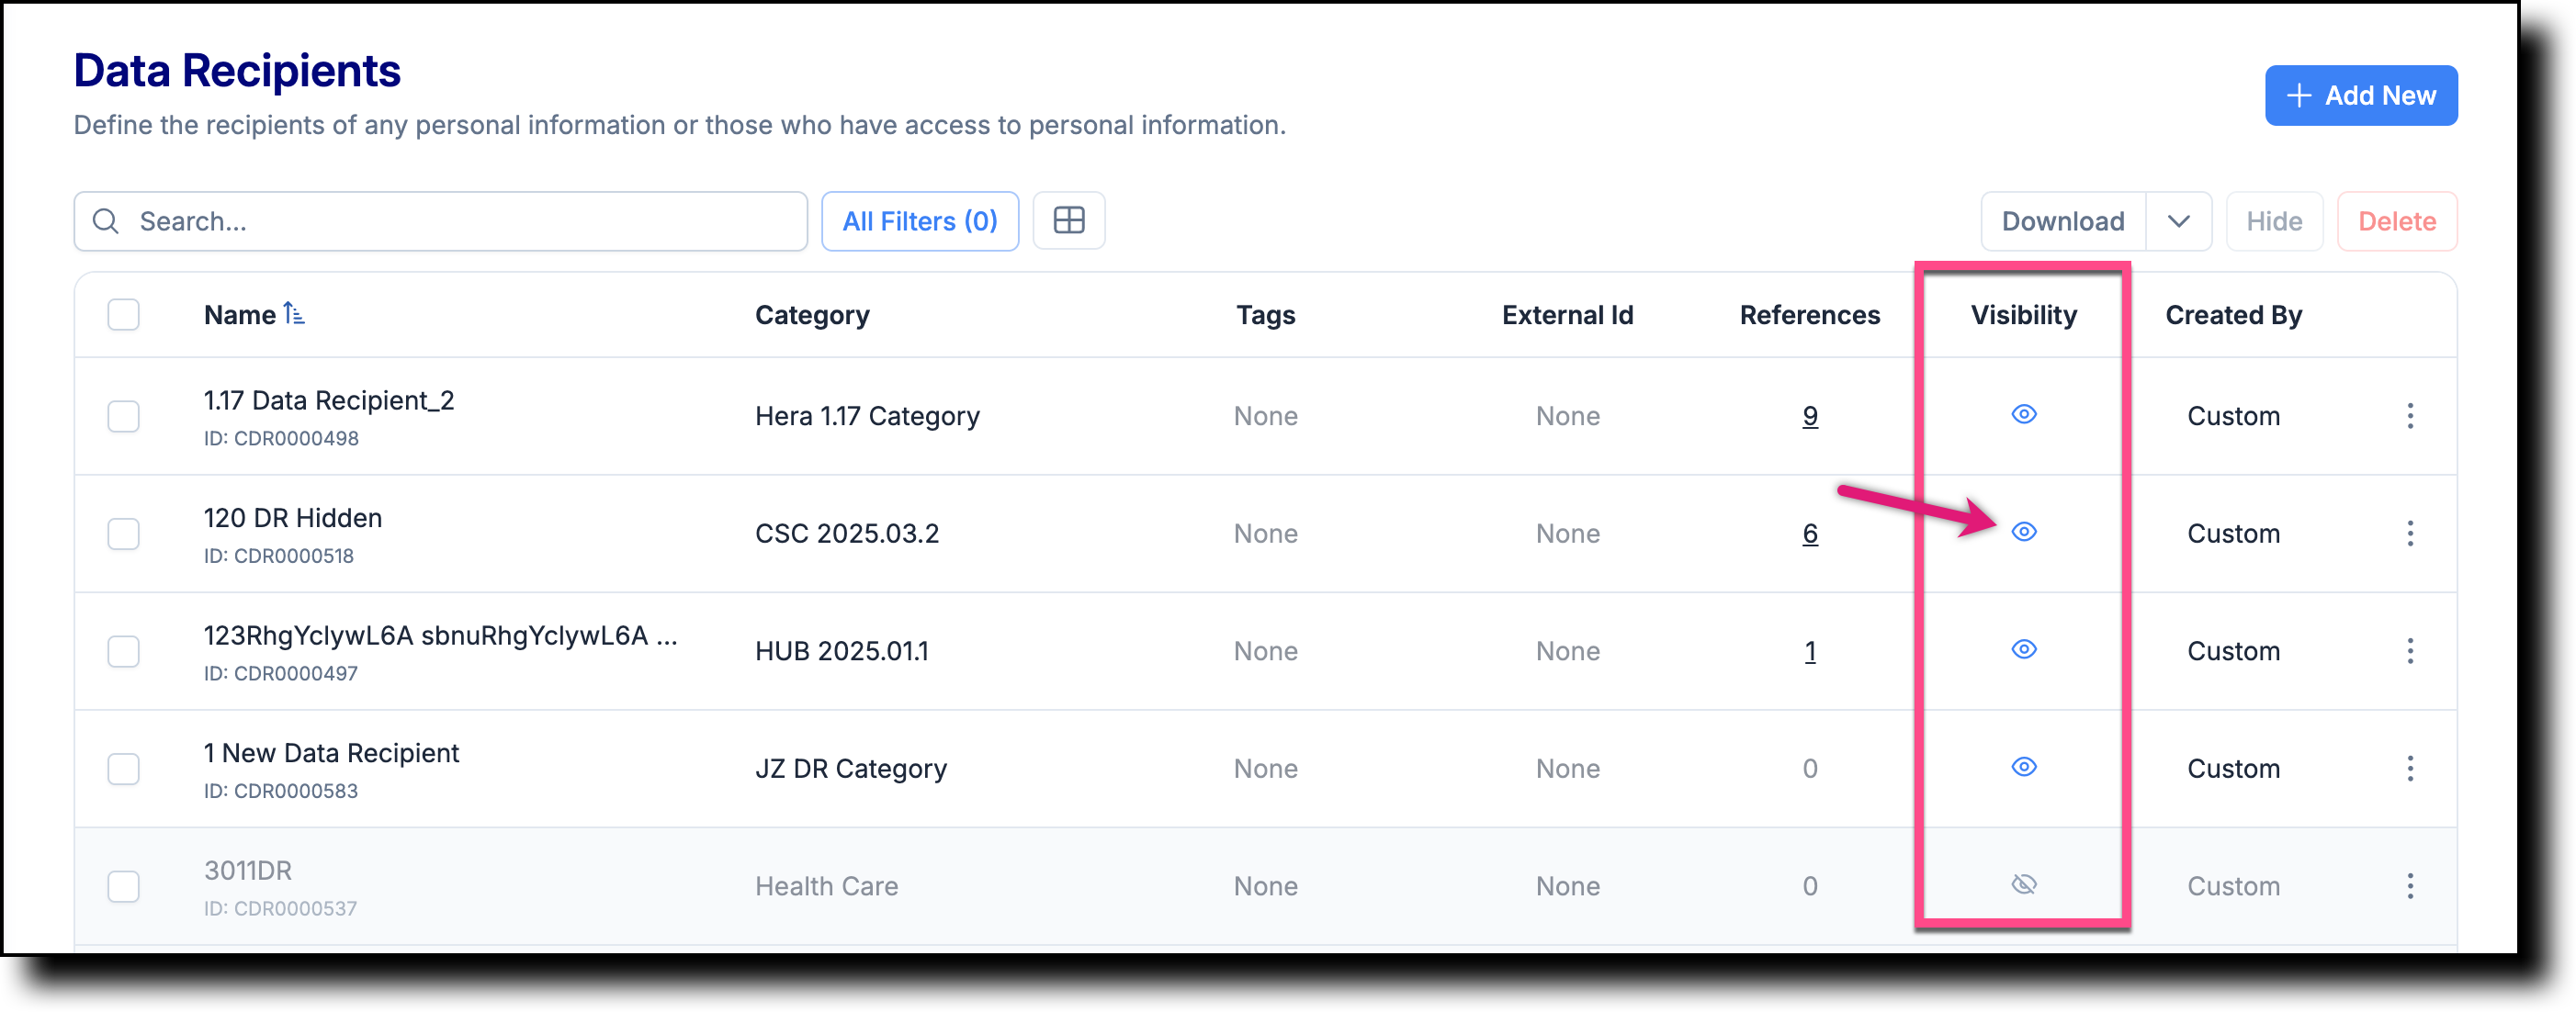Click the ID: CDR0000518 text
The width and height of the screenshot is (2576, 1012).
point(279,556)
